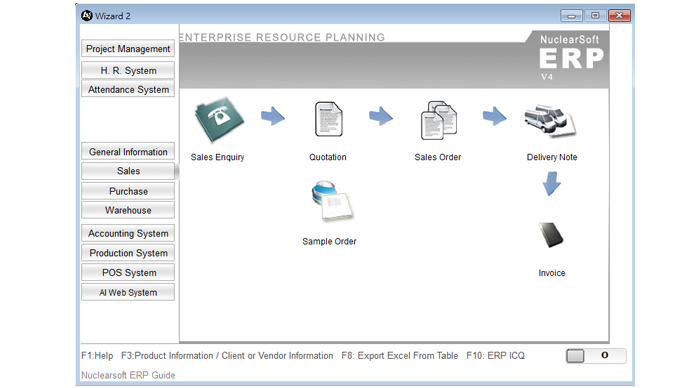The height and width of the screenshot is (388, 700).
Task: Open the Sample Order icon
Action: click(332, 201)
